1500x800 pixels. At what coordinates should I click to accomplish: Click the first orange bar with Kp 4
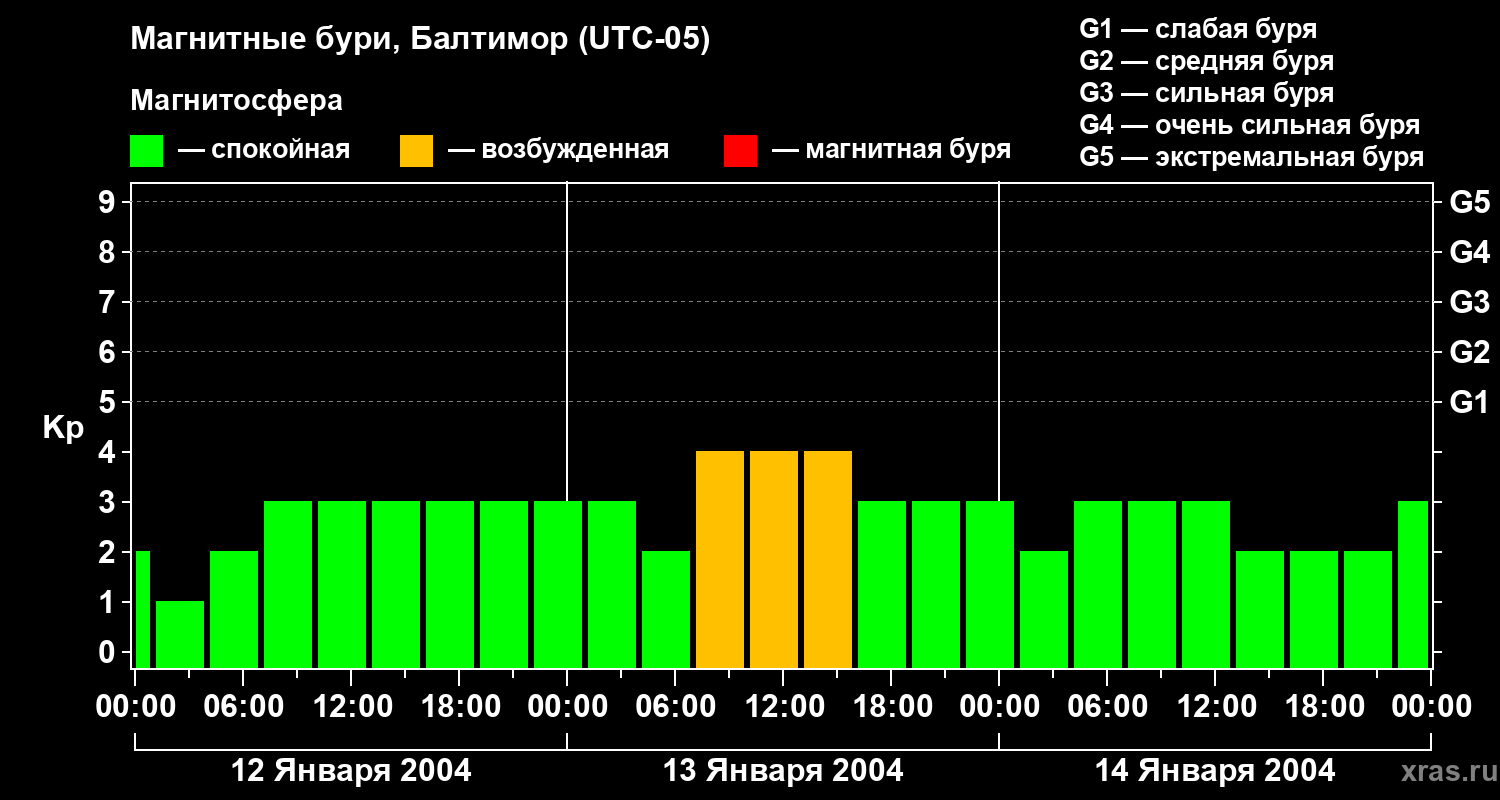click(720, 559)
